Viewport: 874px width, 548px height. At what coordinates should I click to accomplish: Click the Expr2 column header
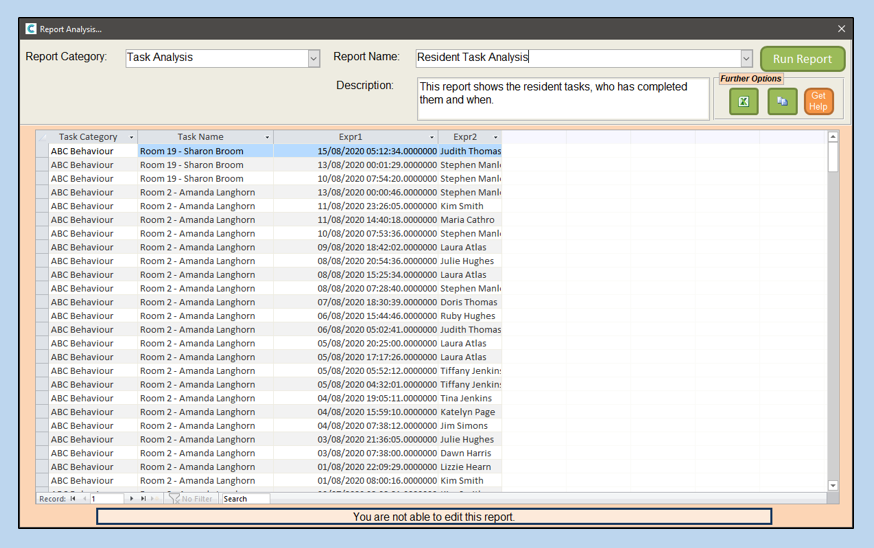pyautogui.click(x=464, y=137)
